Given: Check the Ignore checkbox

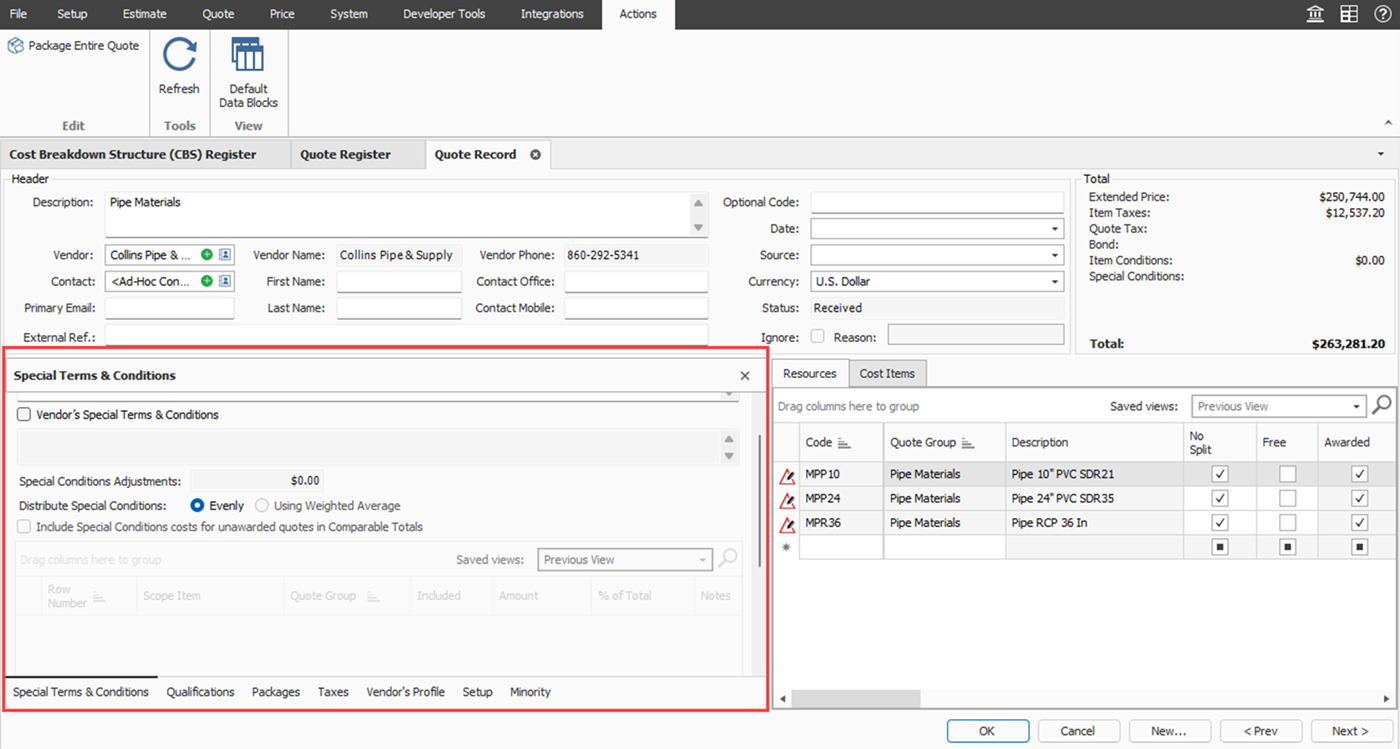Looking at the screenshot, I should (818, 337).
